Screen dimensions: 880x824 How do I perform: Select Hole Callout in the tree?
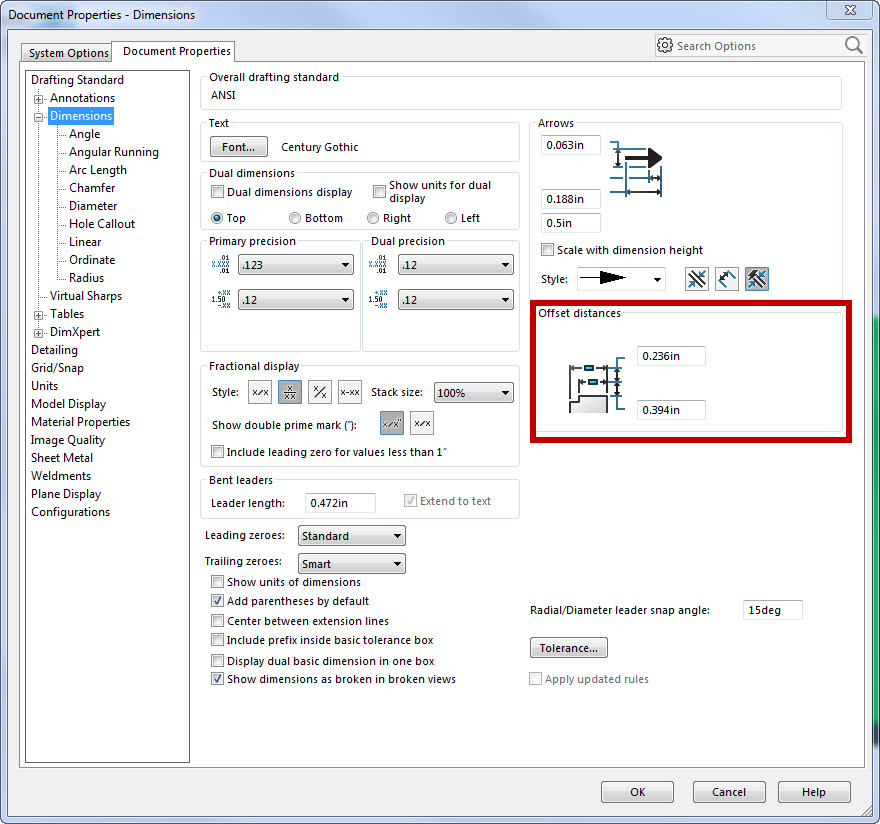(x=101, y=224)
